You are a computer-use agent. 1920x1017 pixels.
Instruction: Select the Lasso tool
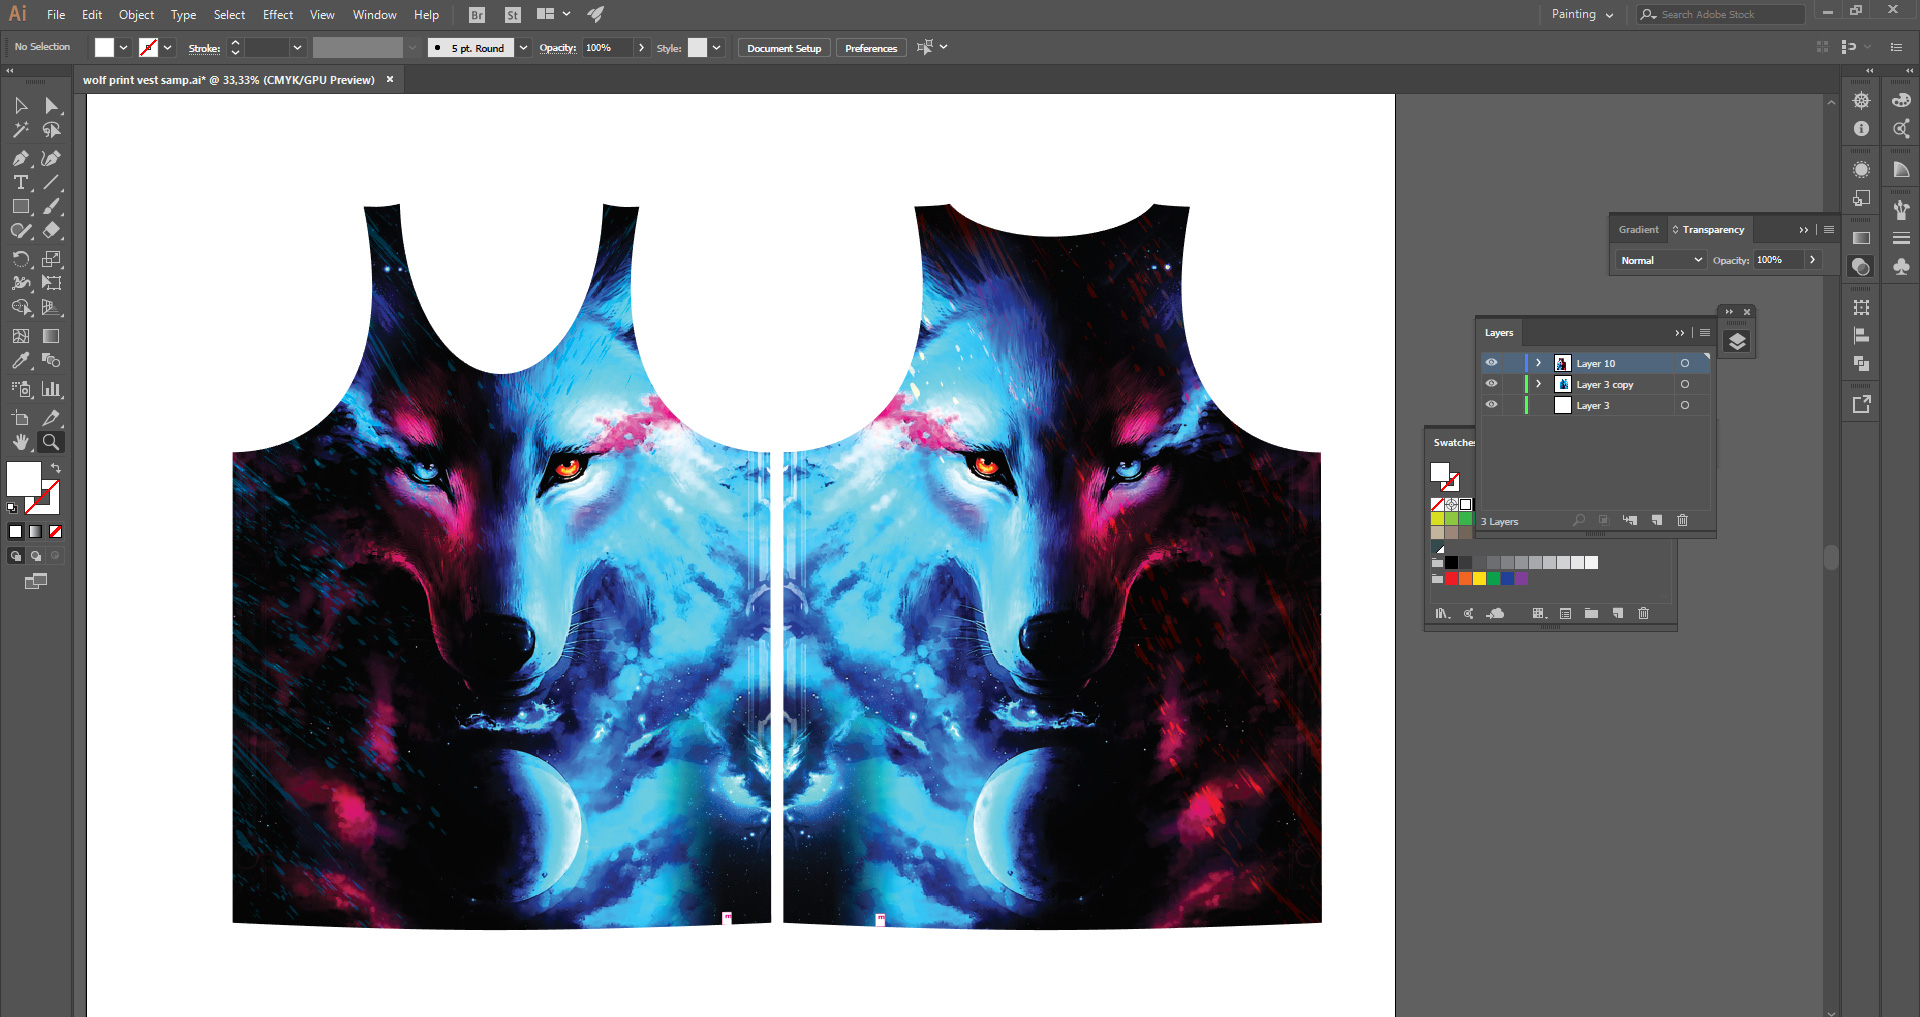tap(51, 130)
